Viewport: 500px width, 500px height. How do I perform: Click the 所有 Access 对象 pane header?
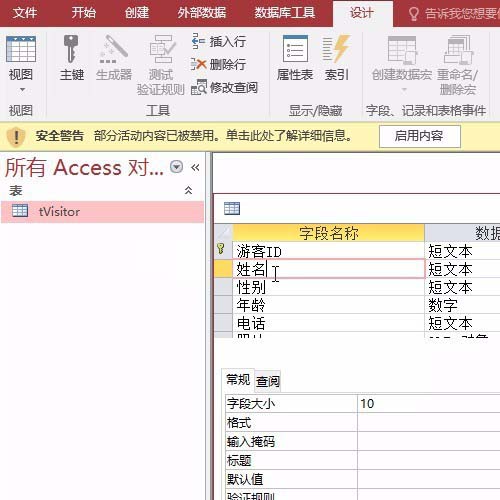tap(84, 167)
